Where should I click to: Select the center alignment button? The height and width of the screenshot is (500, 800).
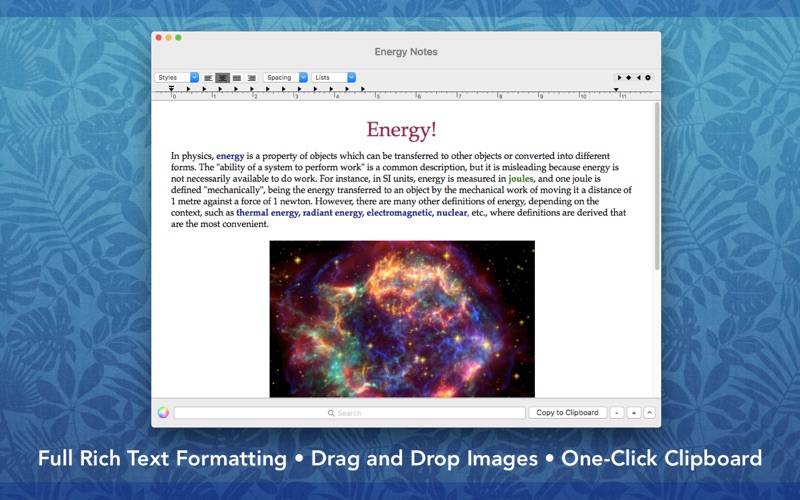coord(222,78)
